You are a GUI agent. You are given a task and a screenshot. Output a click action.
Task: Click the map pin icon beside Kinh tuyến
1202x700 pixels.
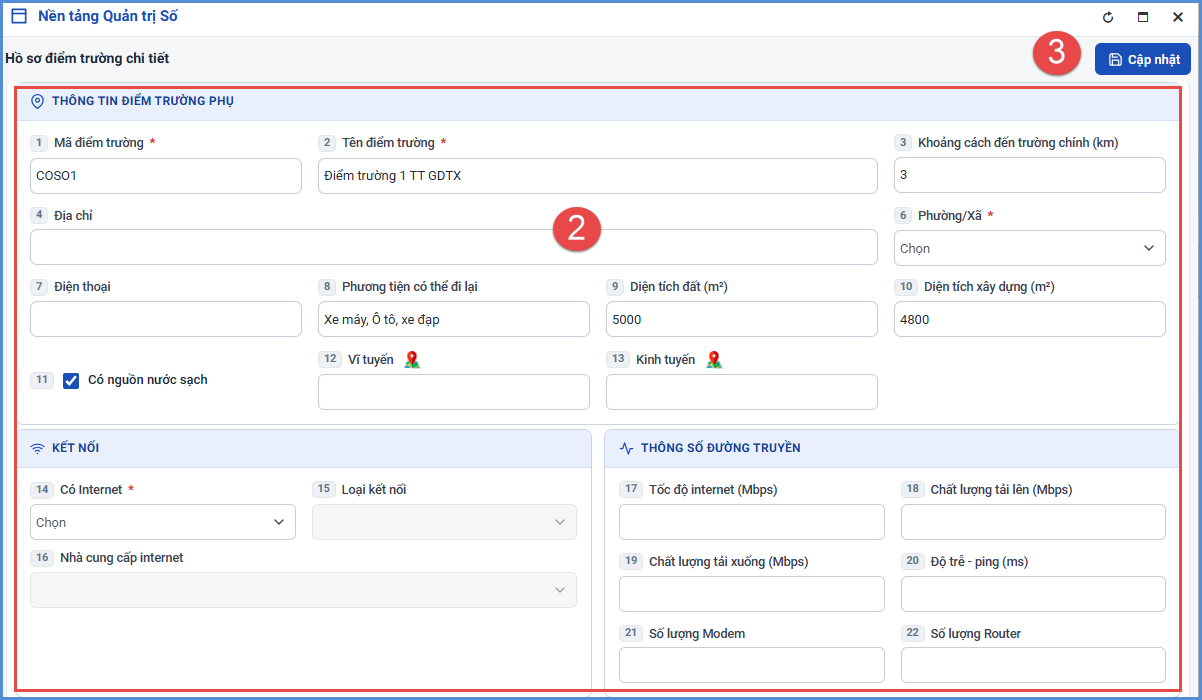[714, 360]
